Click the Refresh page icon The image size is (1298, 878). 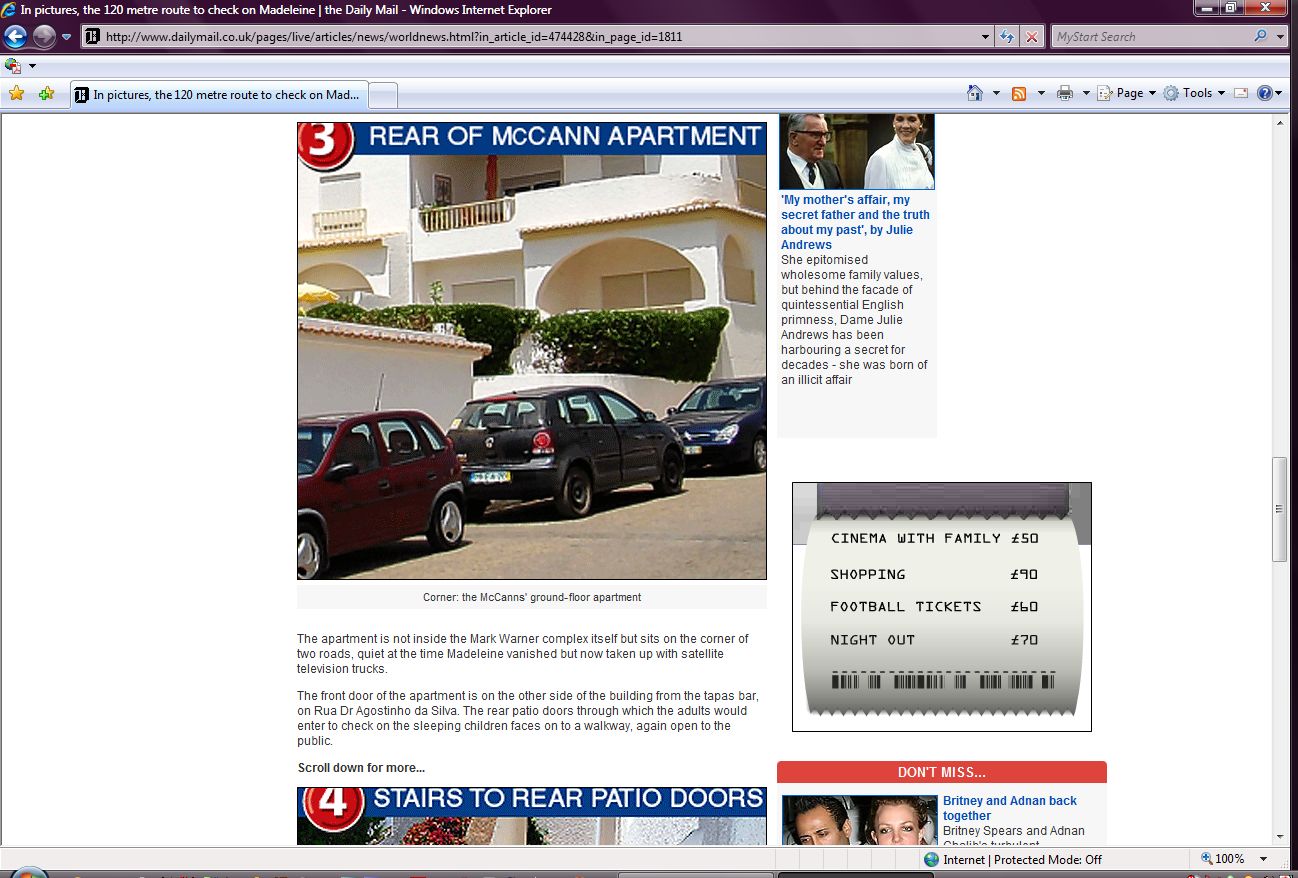1008,37
